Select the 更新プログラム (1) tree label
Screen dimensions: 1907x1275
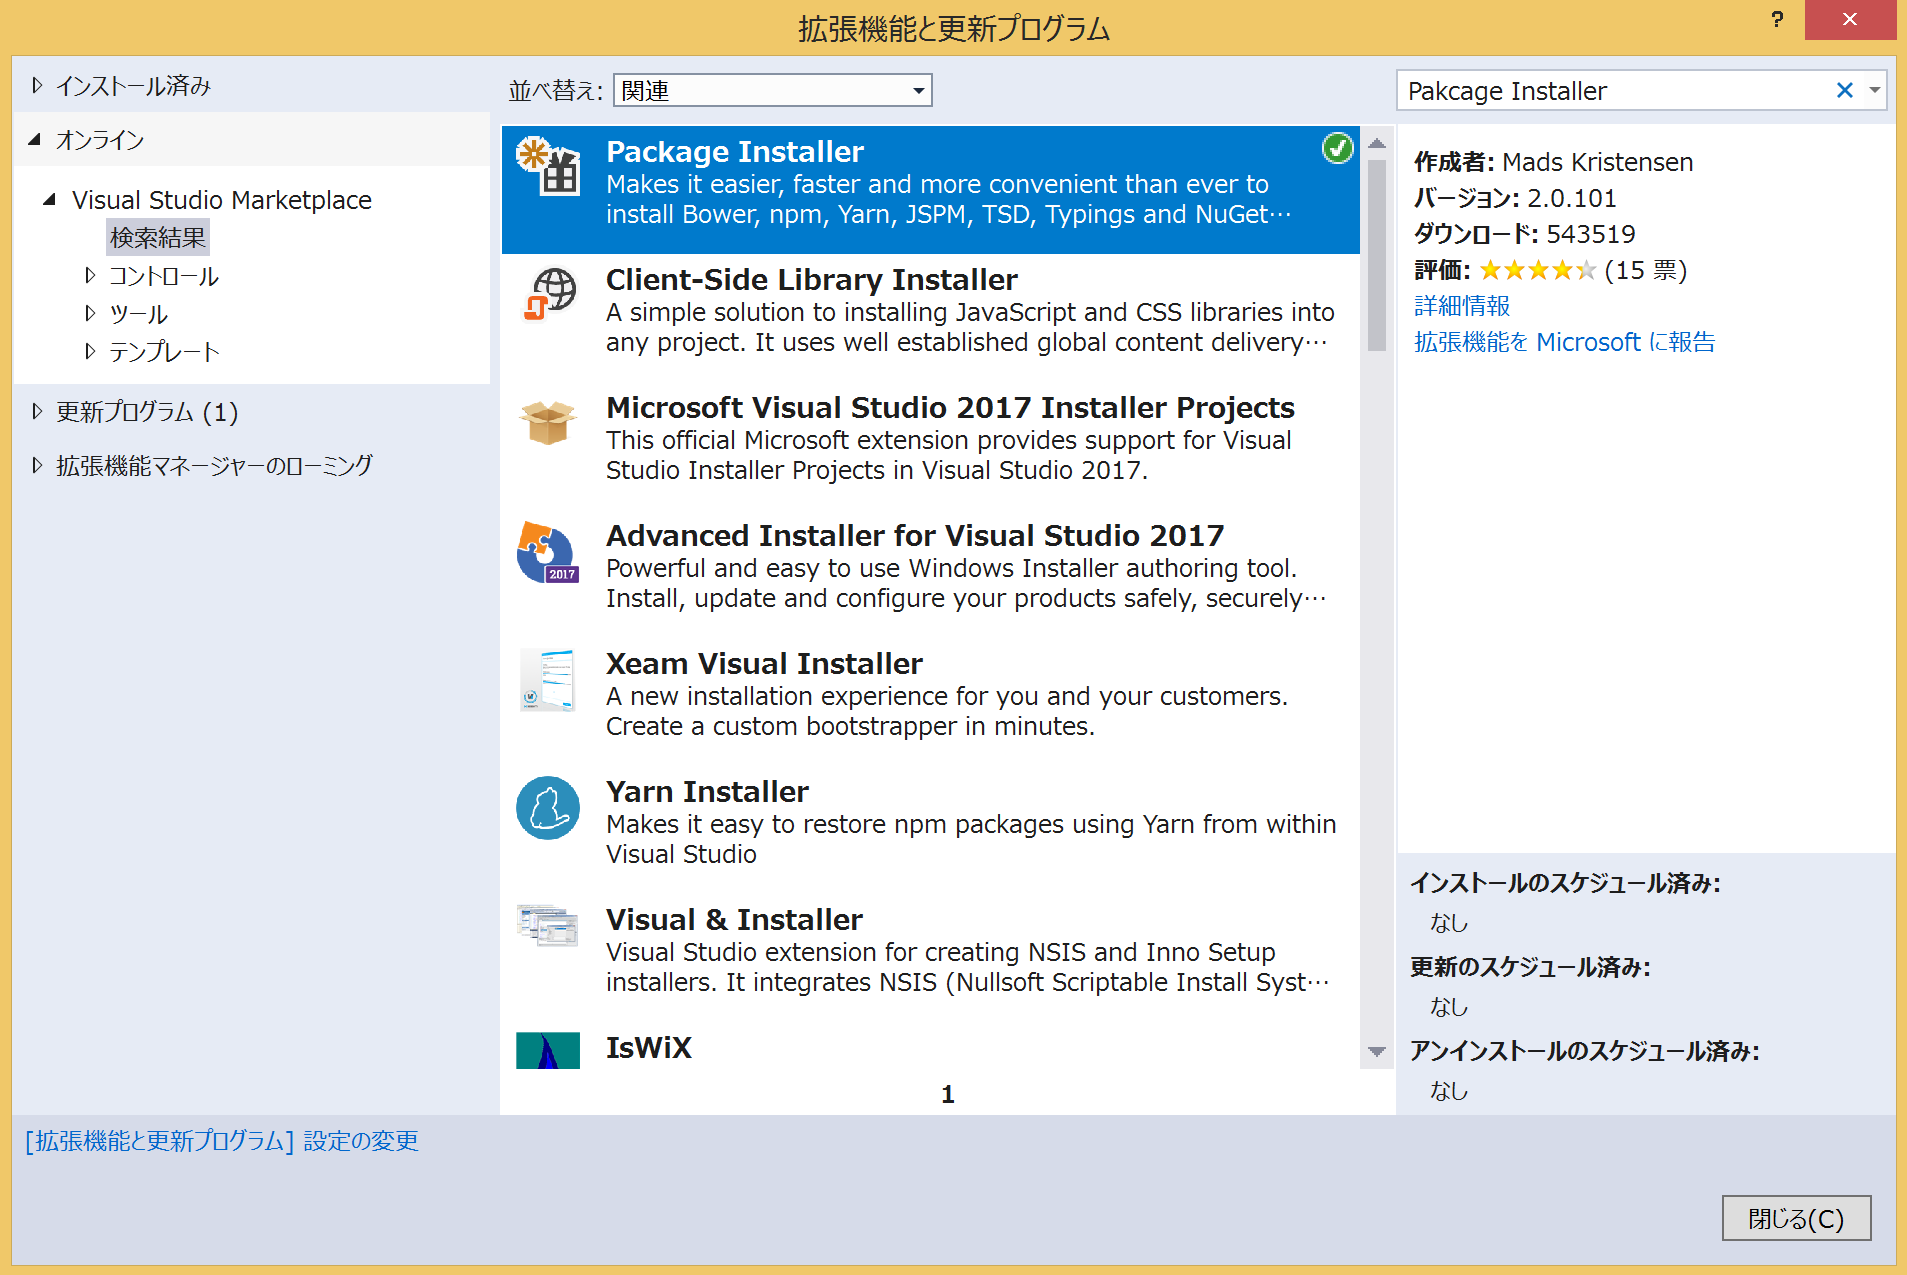pyautogui.click(x=147, y=412)
